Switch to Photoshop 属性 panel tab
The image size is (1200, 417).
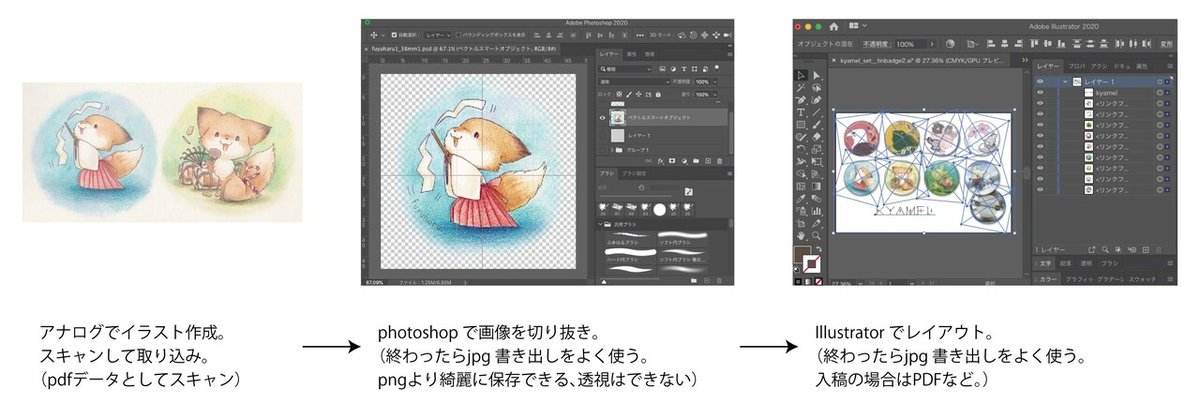click(x=632, y=54)
